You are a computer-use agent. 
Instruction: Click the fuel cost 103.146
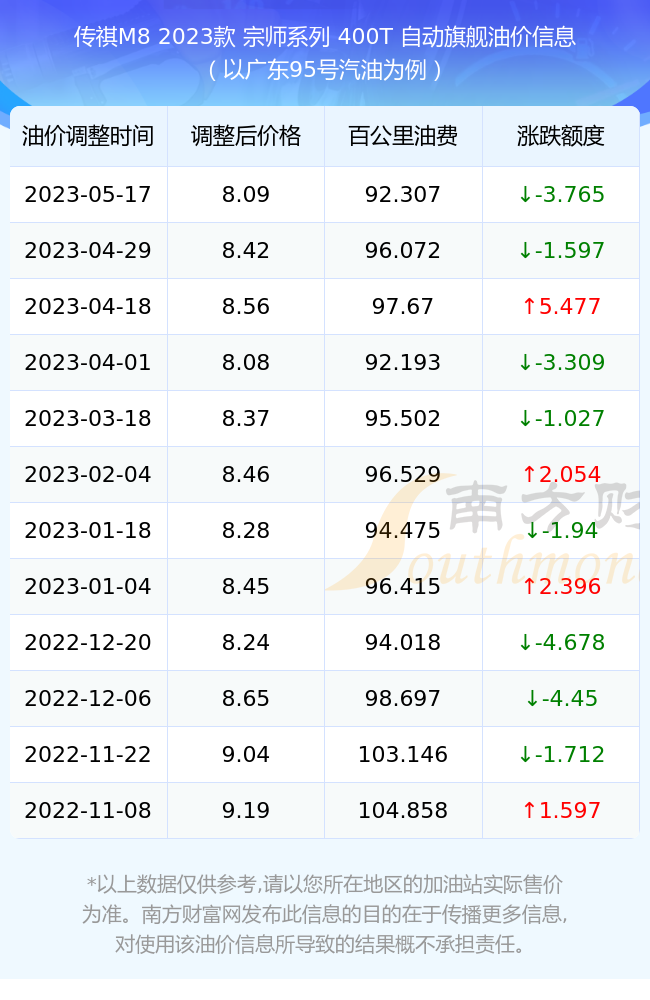403,754
